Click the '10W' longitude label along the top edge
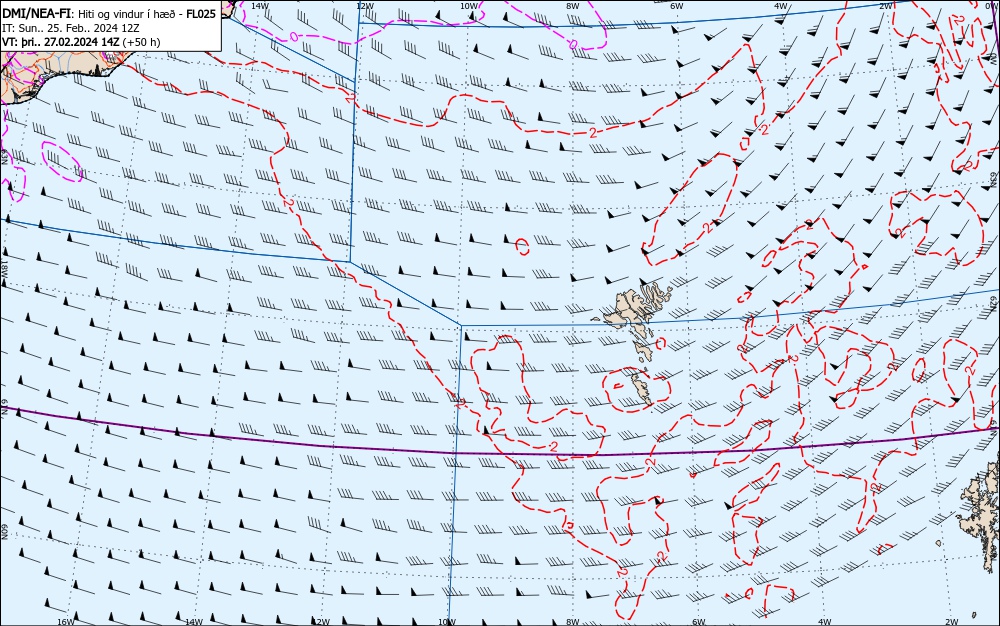This screenshot has width=1000, height=626. point(469,6)
